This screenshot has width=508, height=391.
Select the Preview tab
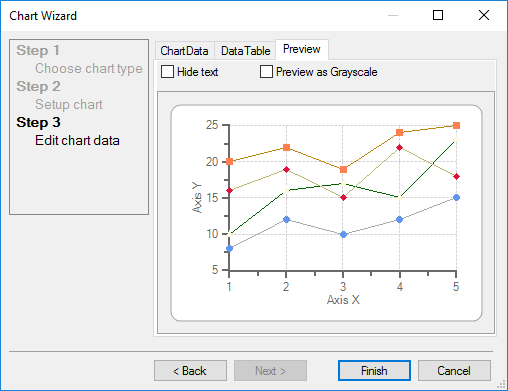click(302, 49)
